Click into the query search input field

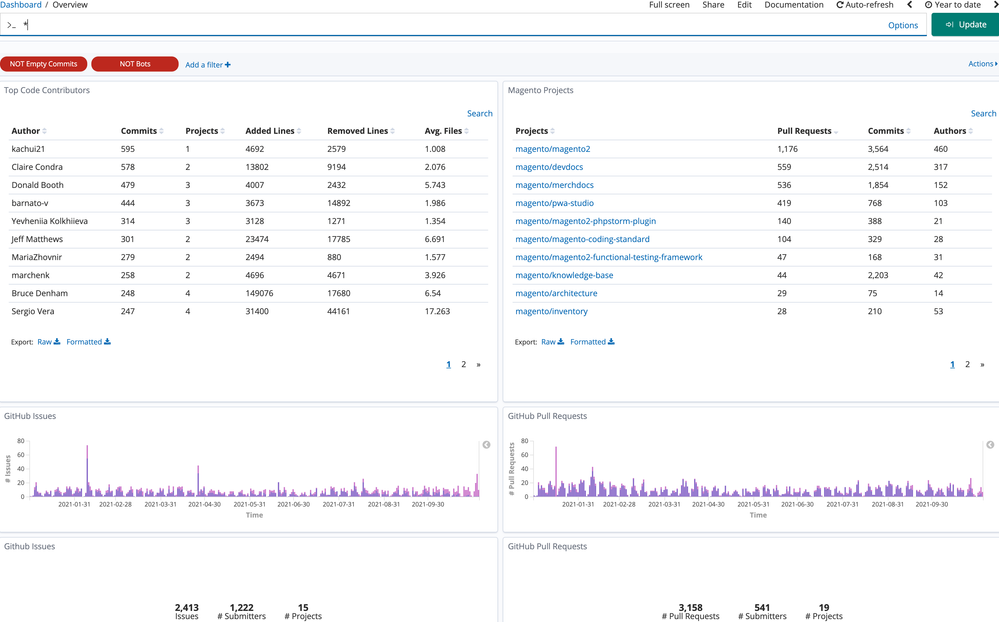click(x=450, y=25)
